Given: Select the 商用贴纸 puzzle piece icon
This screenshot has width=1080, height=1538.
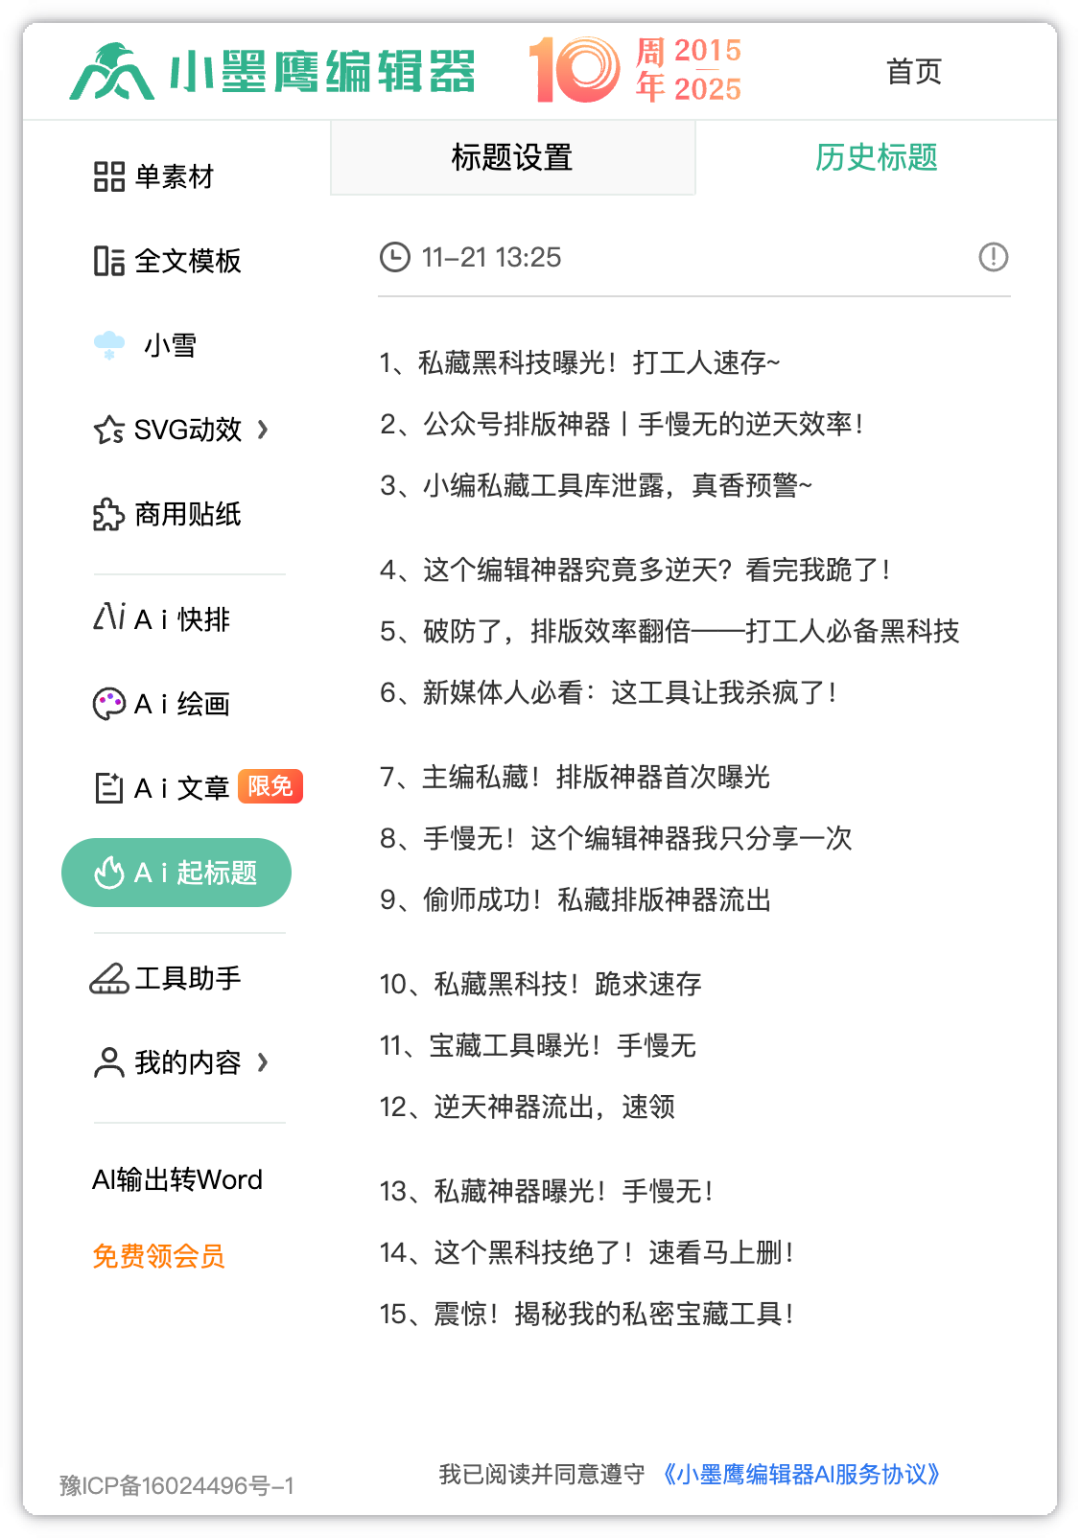Looking at the screenshot, I should point(109,515).
